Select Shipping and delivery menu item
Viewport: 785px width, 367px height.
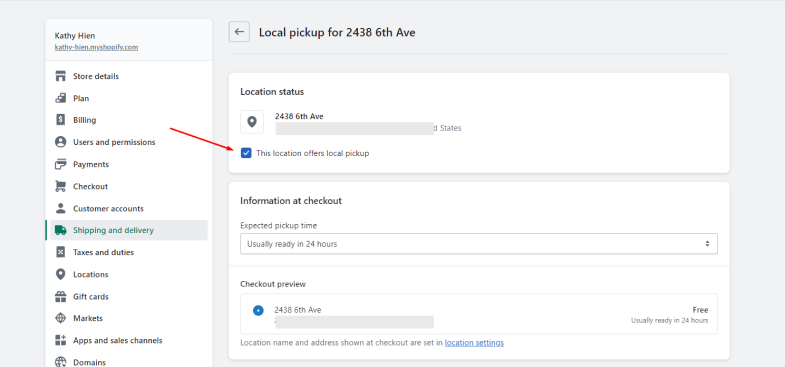(129, 230)
